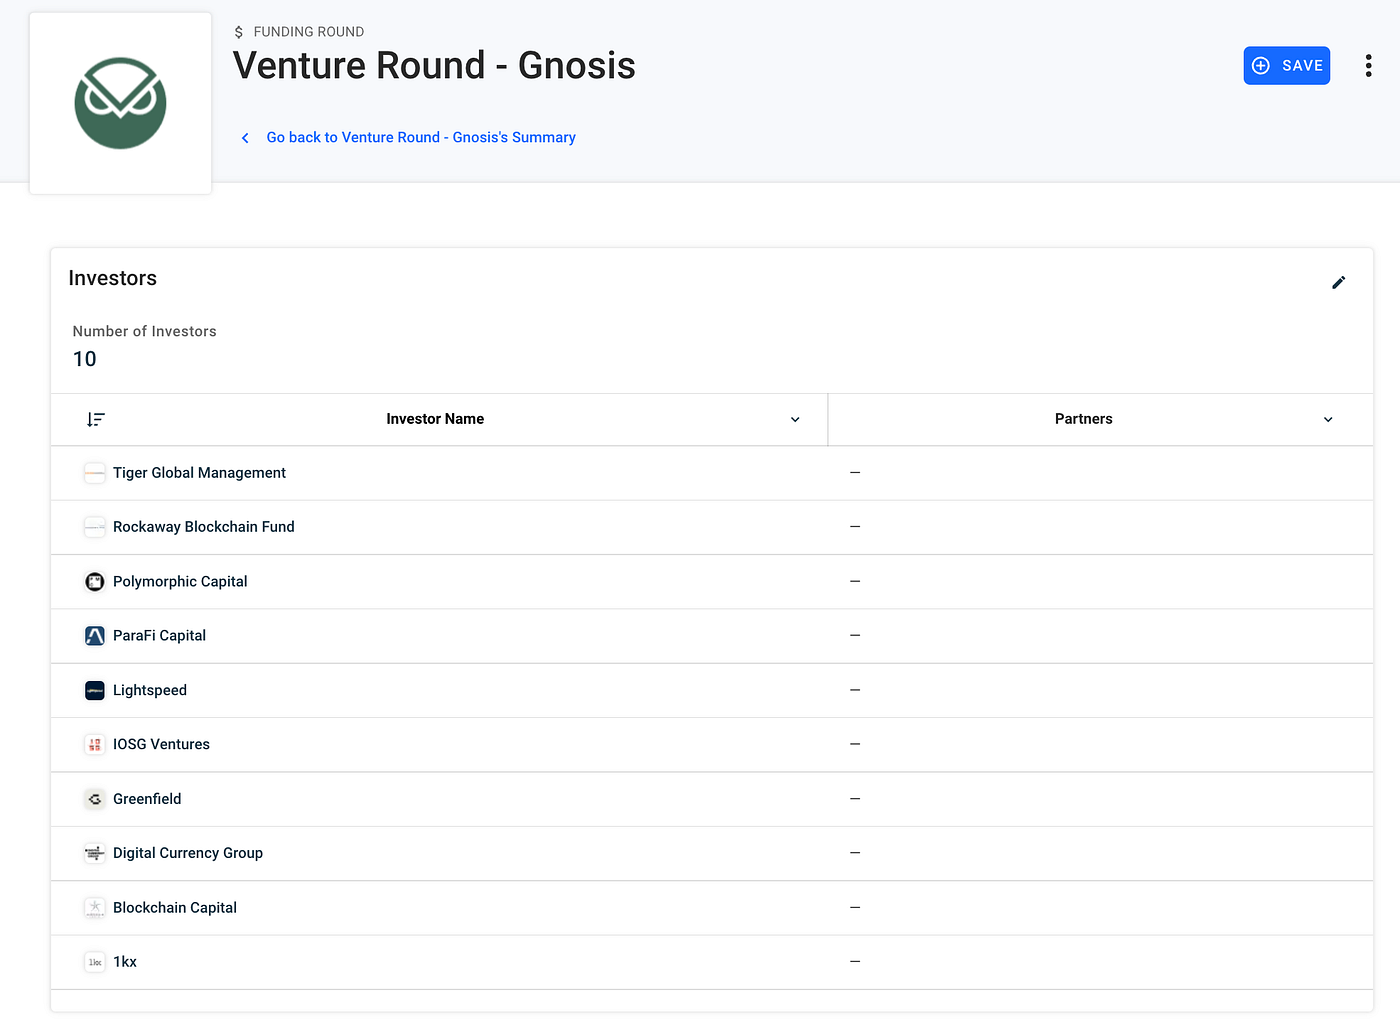Click Tiger Global Management logo icon
This screenshot has width=1400, height=1028.
(95, 473)
